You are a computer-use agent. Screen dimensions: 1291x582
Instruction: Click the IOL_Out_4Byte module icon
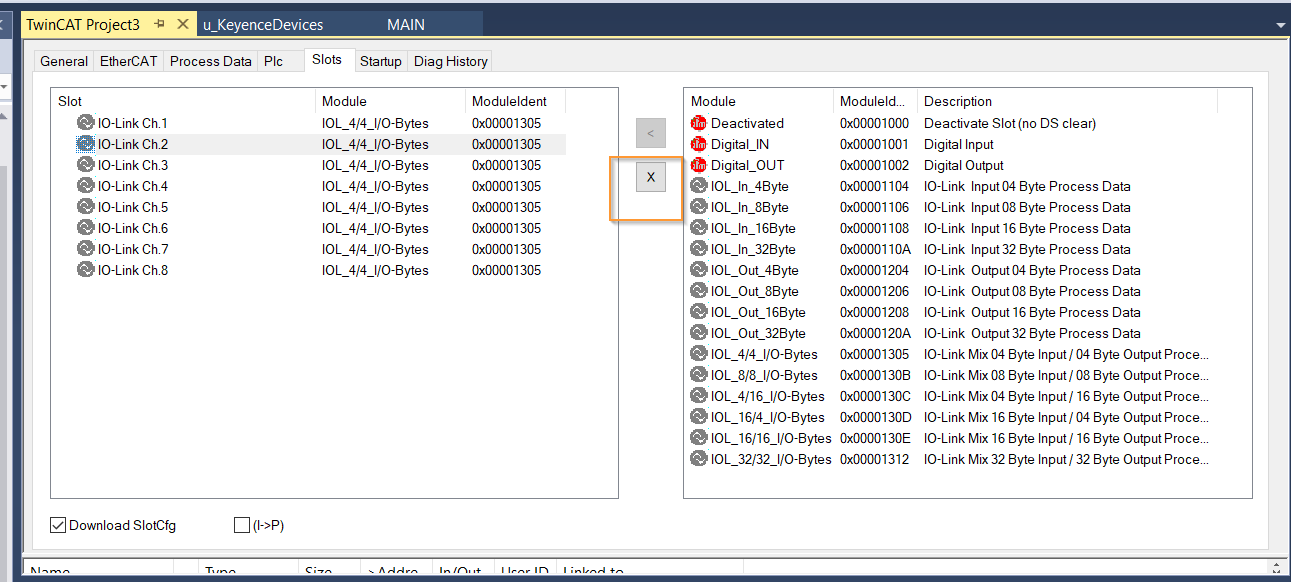[x=698, y=270]
